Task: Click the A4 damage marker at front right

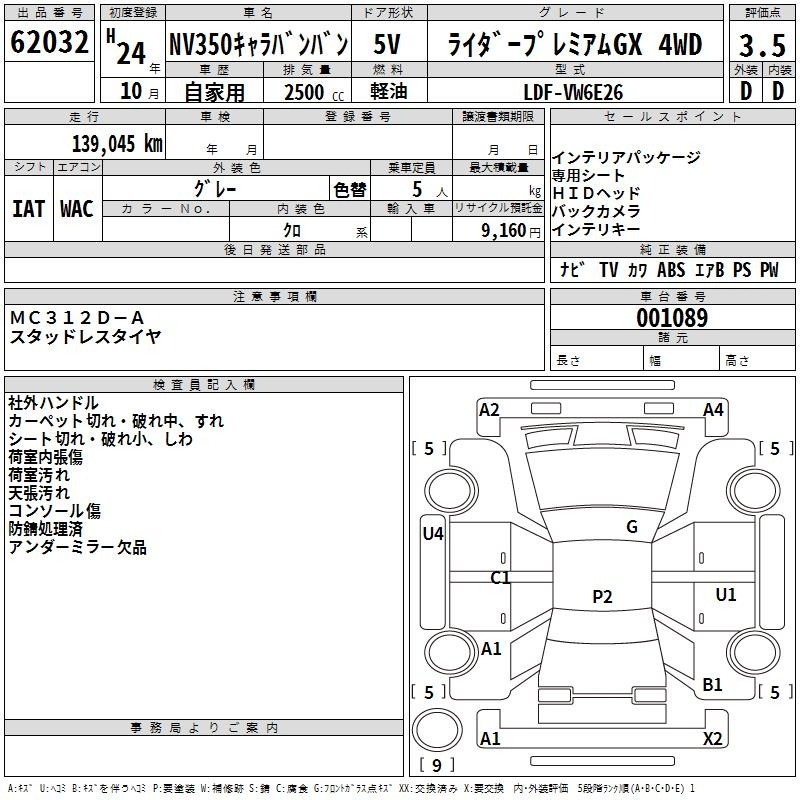Action: coord(713,409)
